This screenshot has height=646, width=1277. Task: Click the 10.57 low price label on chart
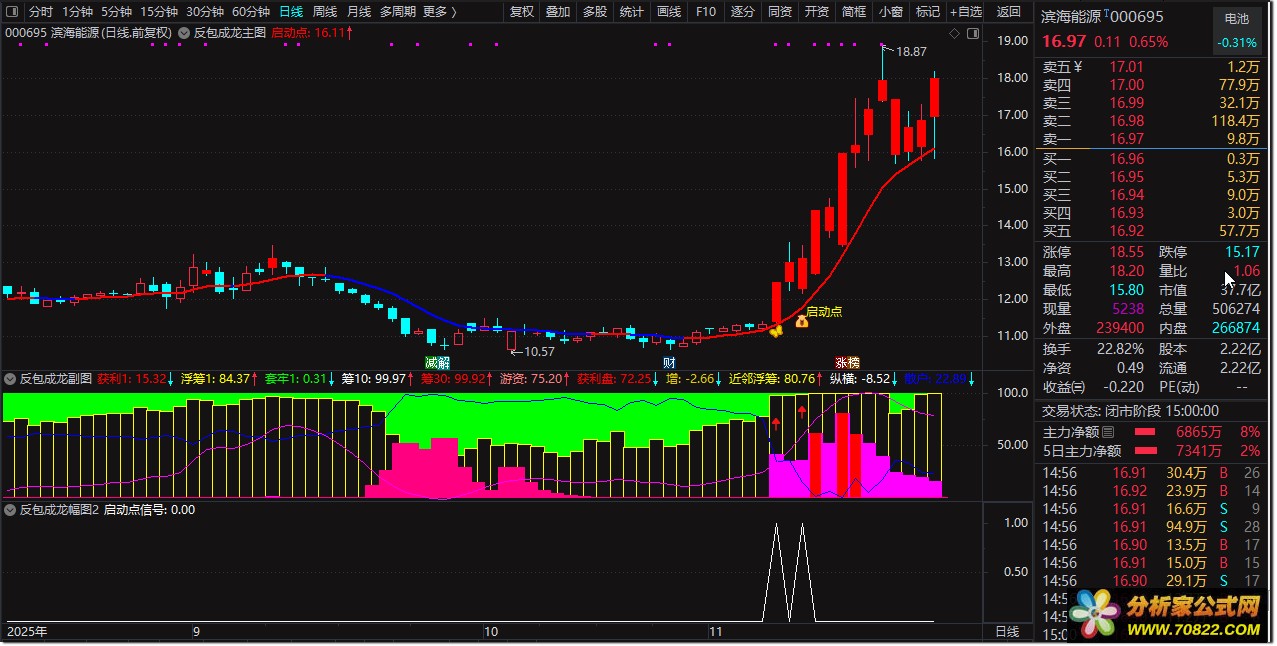click(x=538, y=352)
